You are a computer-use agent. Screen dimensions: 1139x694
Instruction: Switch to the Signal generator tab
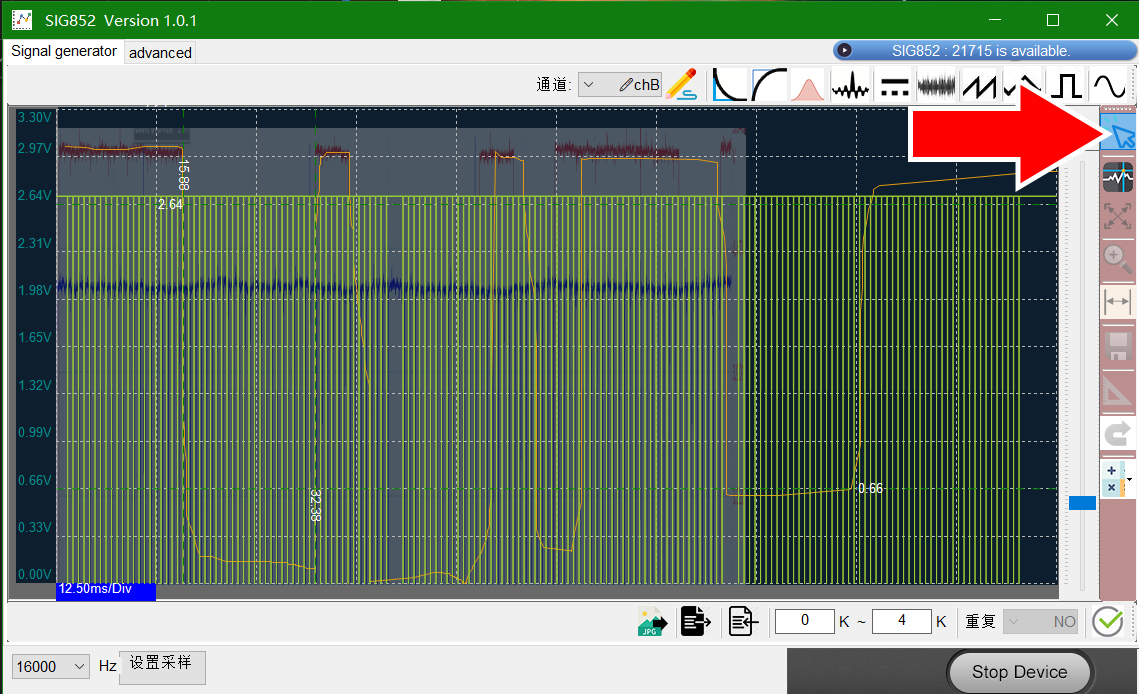[64, 51]
